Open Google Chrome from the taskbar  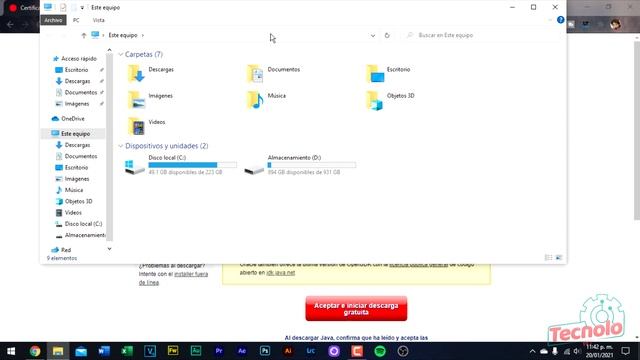[x=35, y=351]
